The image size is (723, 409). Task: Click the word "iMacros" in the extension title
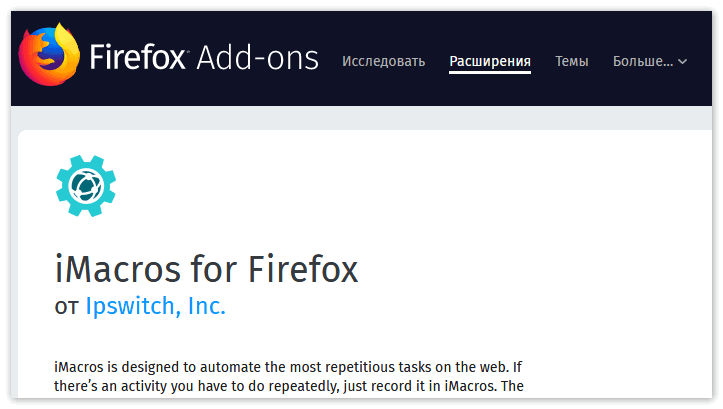pos(116,270)
